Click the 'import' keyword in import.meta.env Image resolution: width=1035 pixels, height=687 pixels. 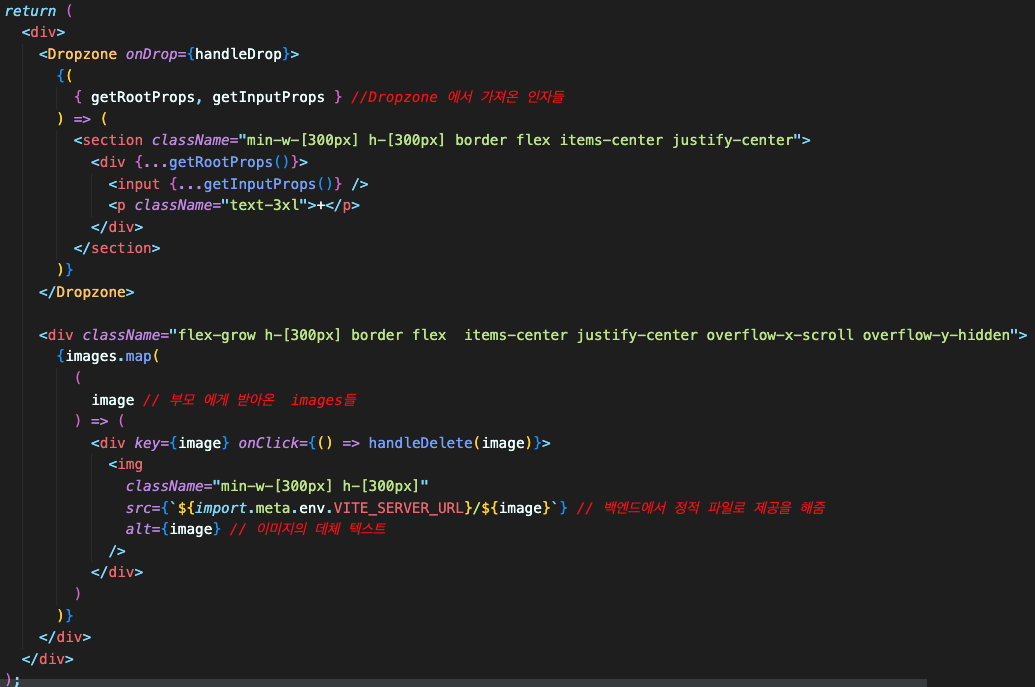click(221, 508)
